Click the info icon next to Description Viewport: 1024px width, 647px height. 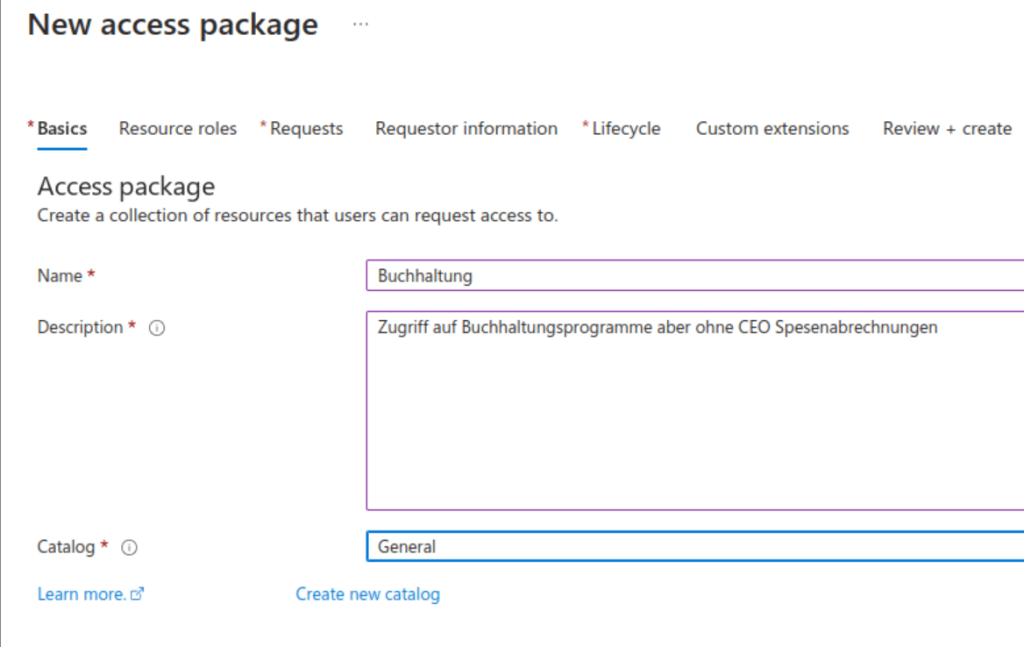click(x=156, y=328)
